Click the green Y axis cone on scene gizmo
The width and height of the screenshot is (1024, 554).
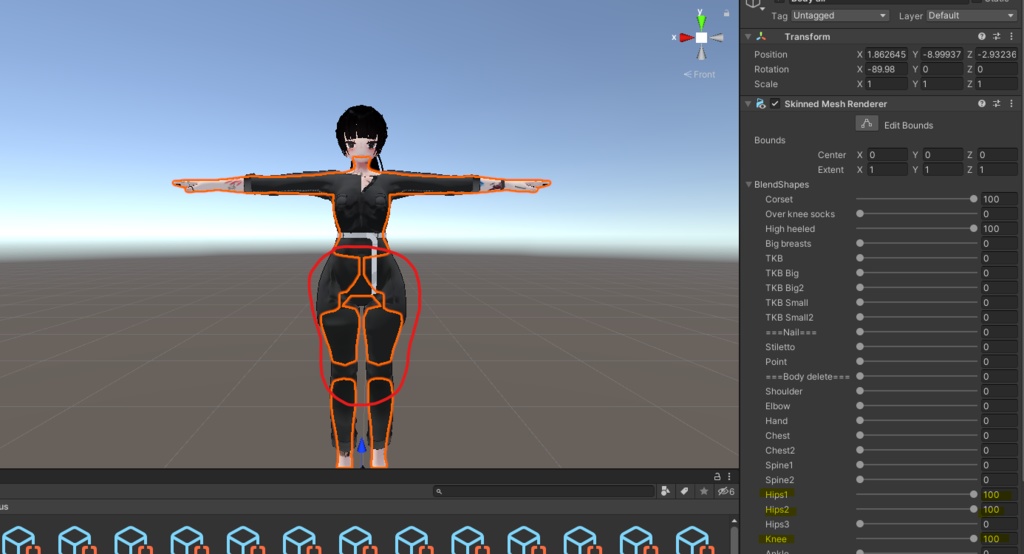click(701, 22)
